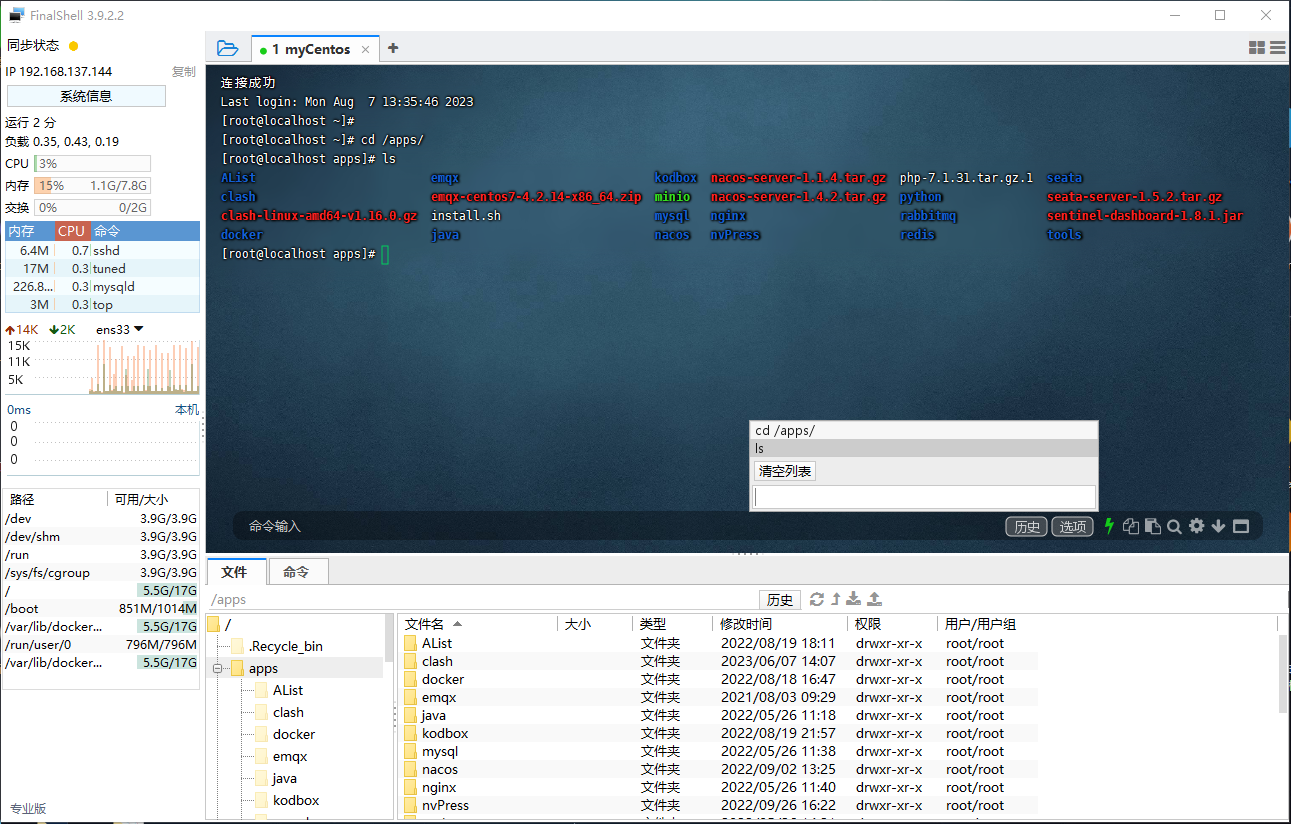Select mysql folder in file list
This screenshot has width=1291, height=824.
pos(717,751)
